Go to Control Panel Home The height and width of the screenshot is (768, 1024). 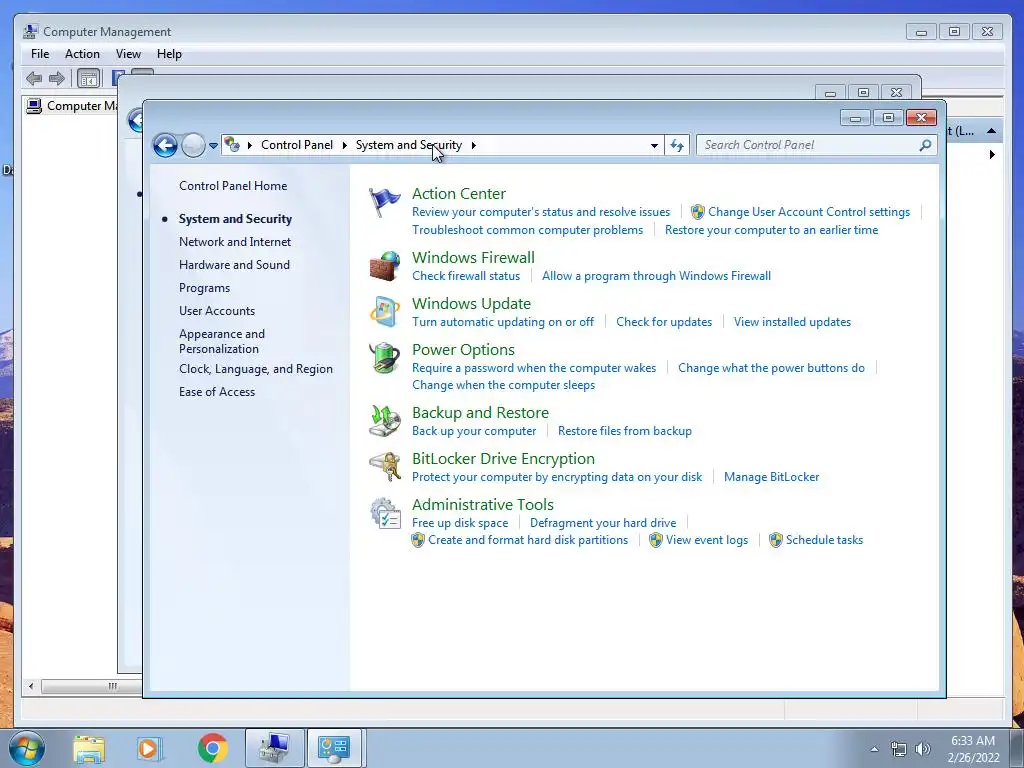click(233, 186)
